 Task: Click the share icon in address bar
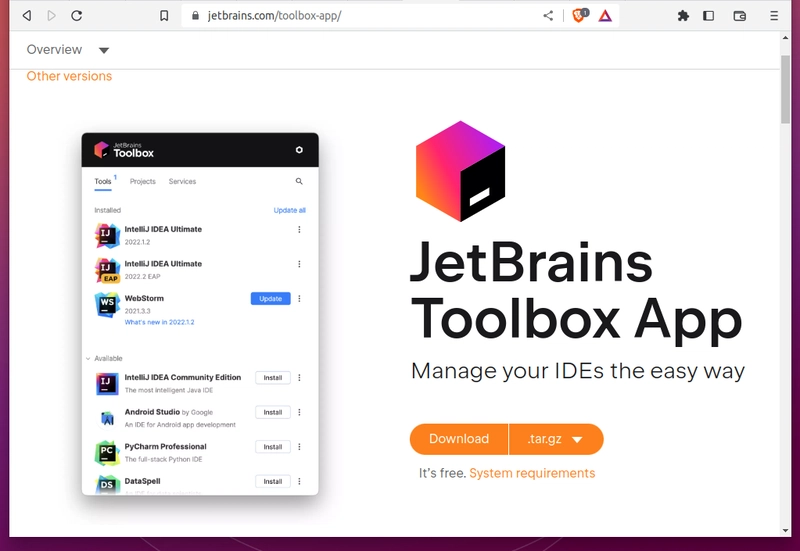[548, 16]
